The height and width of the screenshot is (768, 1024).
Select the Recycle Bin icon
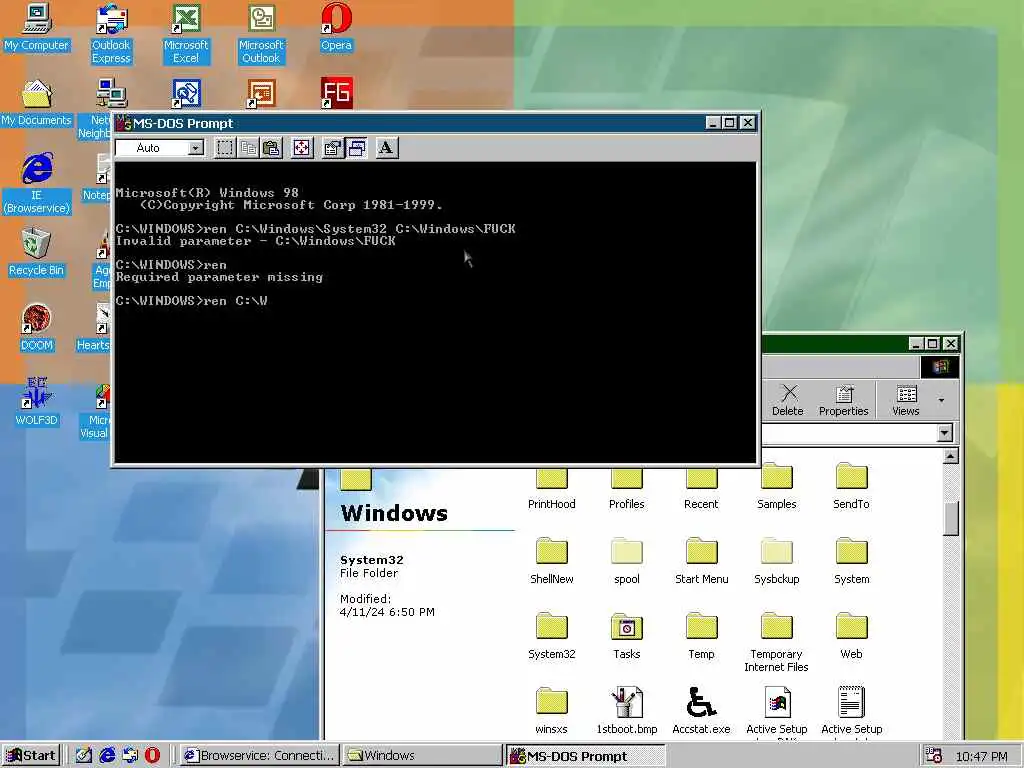[x=37, y=253]
